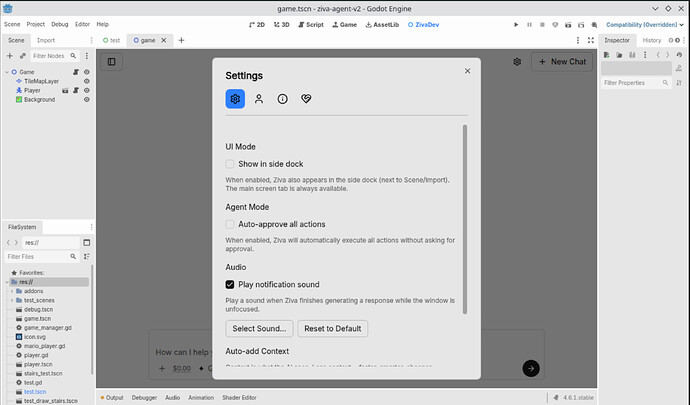Enable Show in side dock checkbox

[x=230, y=164]
